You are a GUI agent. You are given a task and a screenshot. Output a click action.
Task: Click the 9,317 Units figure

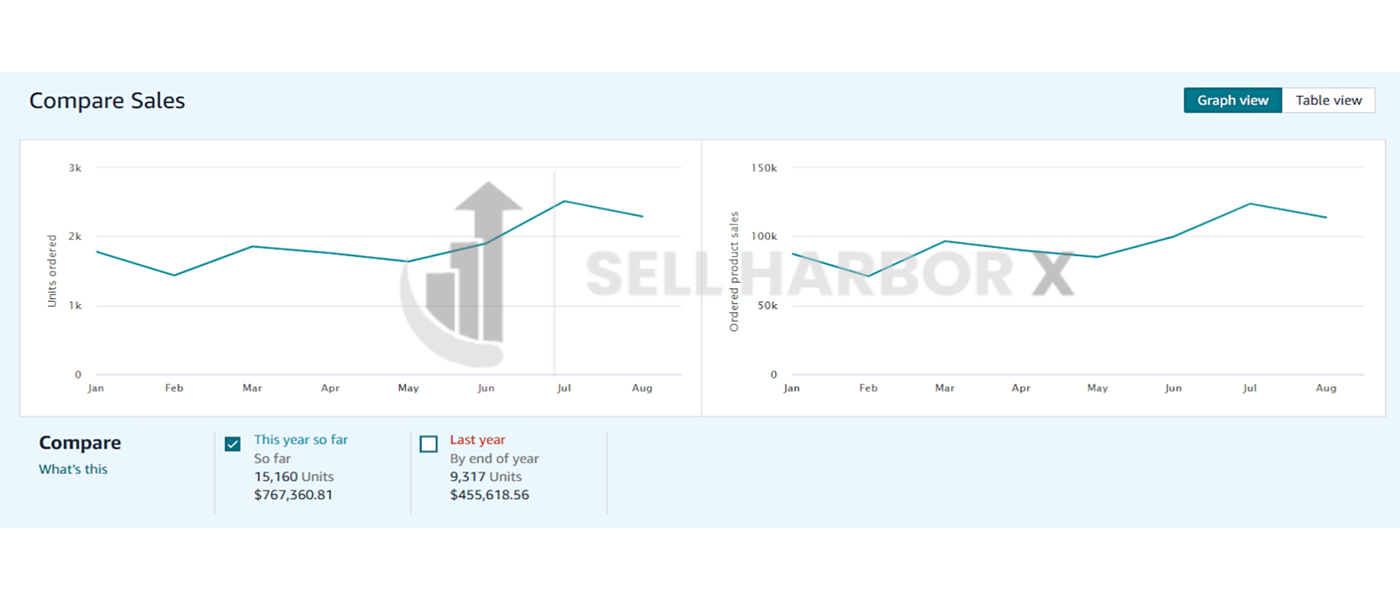(x=488, y=477)
